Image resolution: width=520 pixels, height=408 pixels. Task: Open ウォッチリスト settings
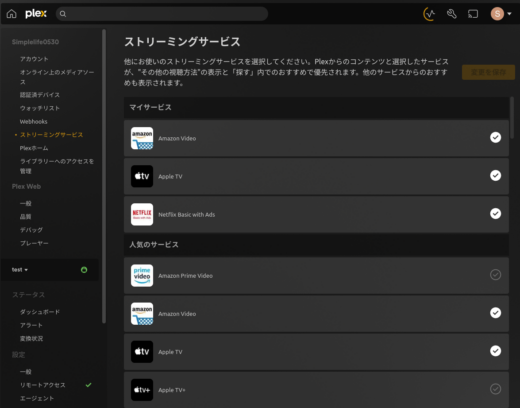coord(40,108)
